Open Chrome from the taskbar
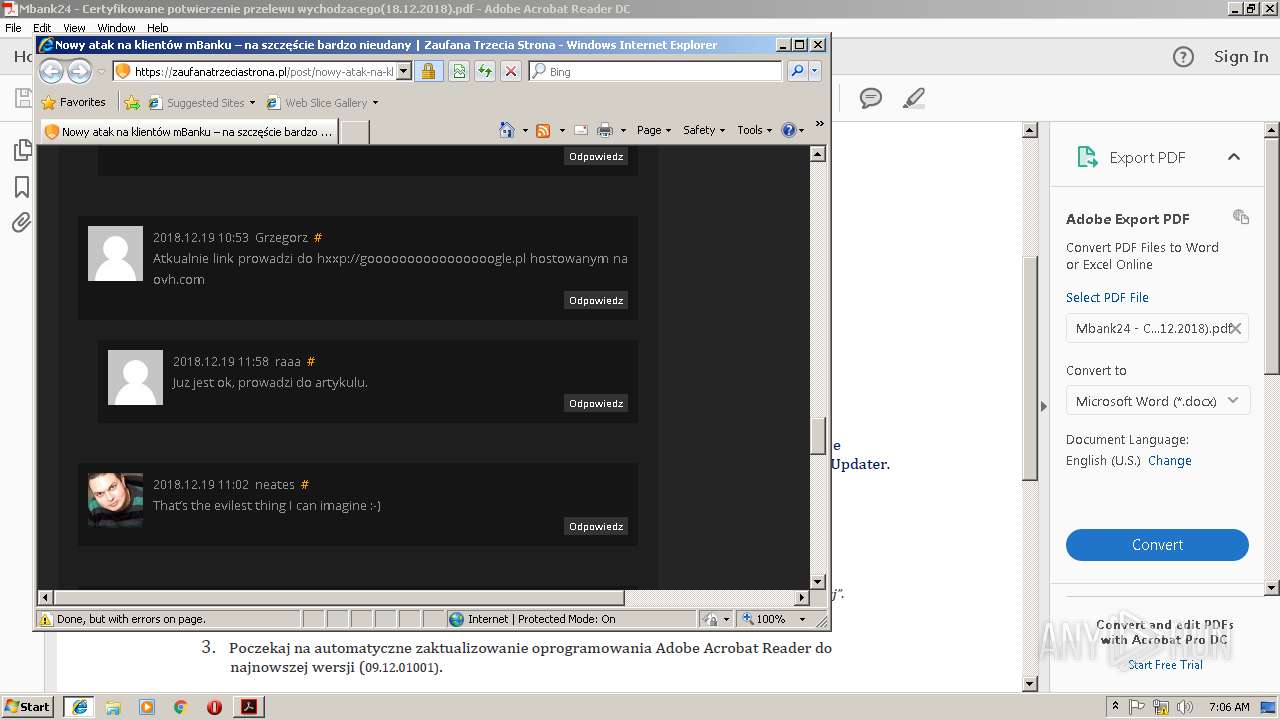This screenshot has width=1280, height=720. (180, 707)
